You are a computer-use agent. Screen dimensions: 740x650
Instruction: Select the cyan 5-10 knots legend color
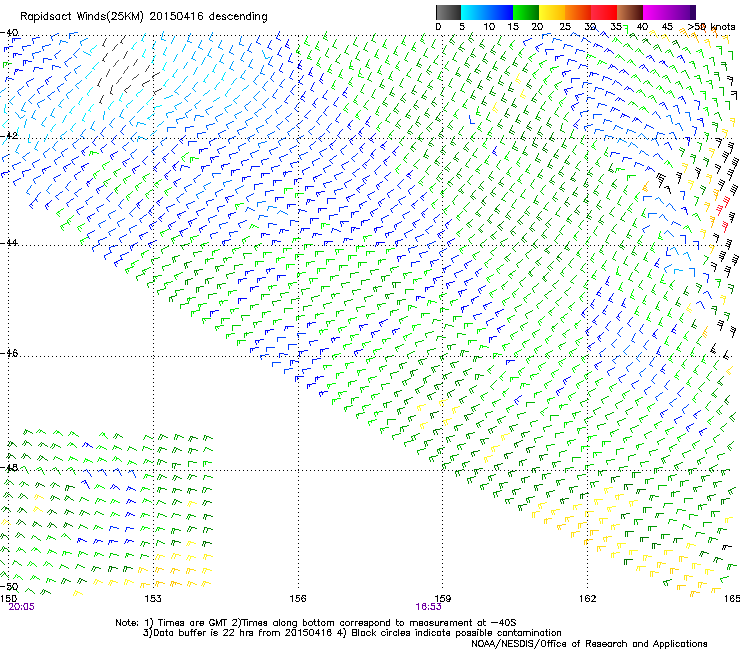(474, 12)
